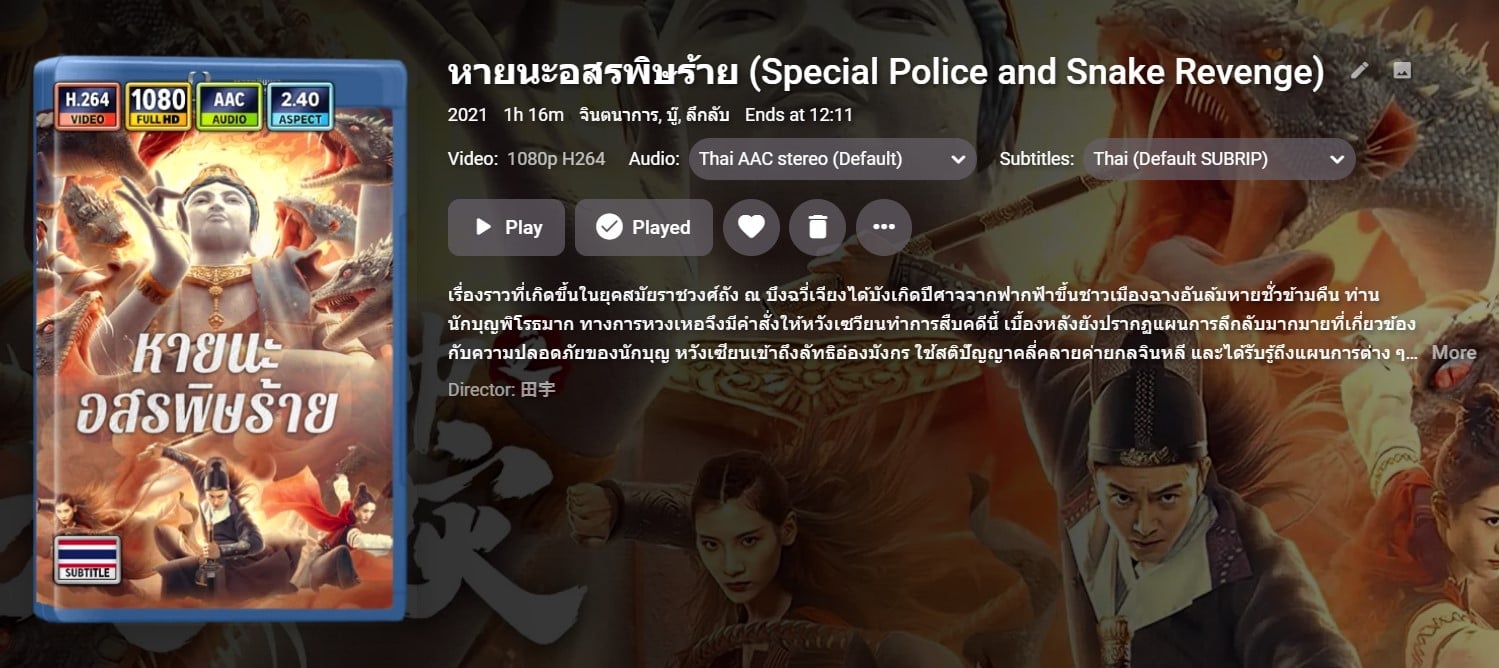
Task: Expand the Subtitles Thai SUBRIP dropdown
Action: tap(1219, 159)
